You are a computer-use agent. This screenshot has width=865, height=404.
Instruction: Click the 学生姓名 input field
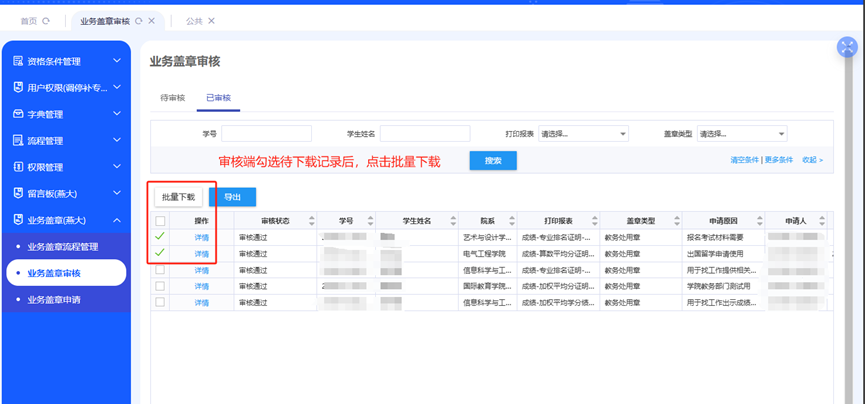(424, 134)
